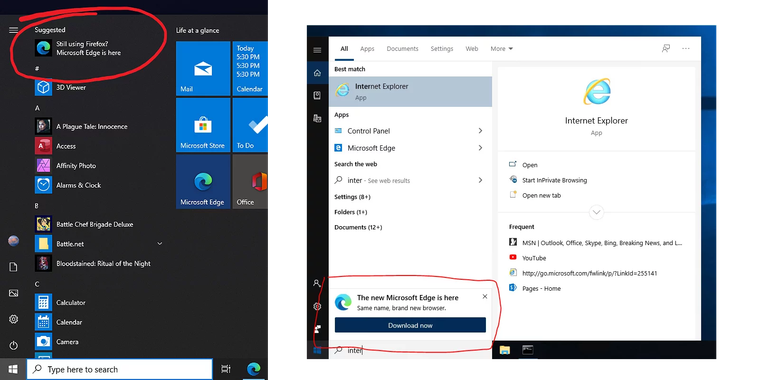The image size is (760, 380).
Task: Open Calendar in the app list
Action: click(x=59, y=322)
